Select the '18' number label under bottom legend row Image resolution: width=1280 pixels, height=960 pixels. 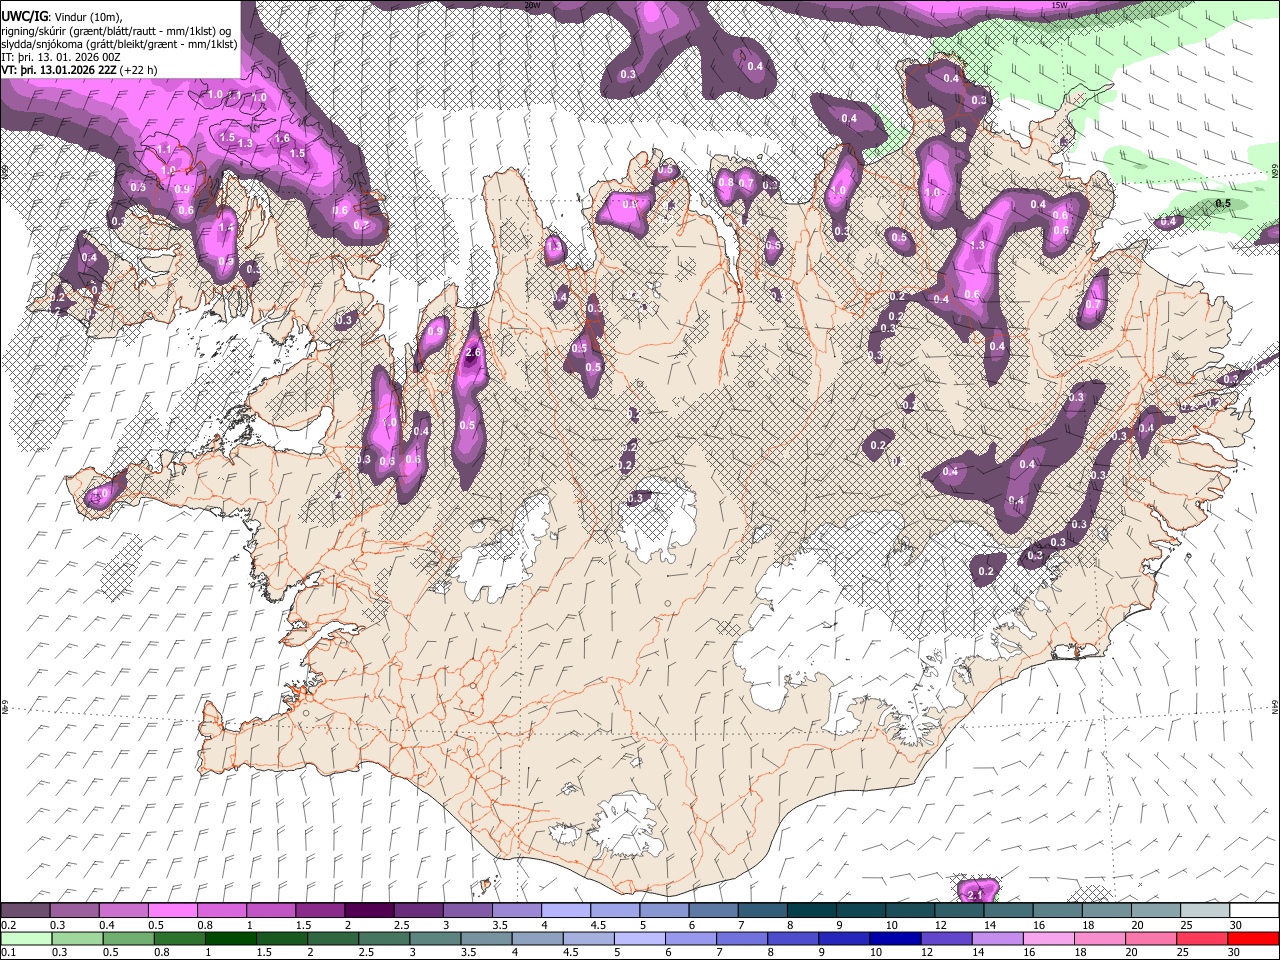coord(1080,952)
